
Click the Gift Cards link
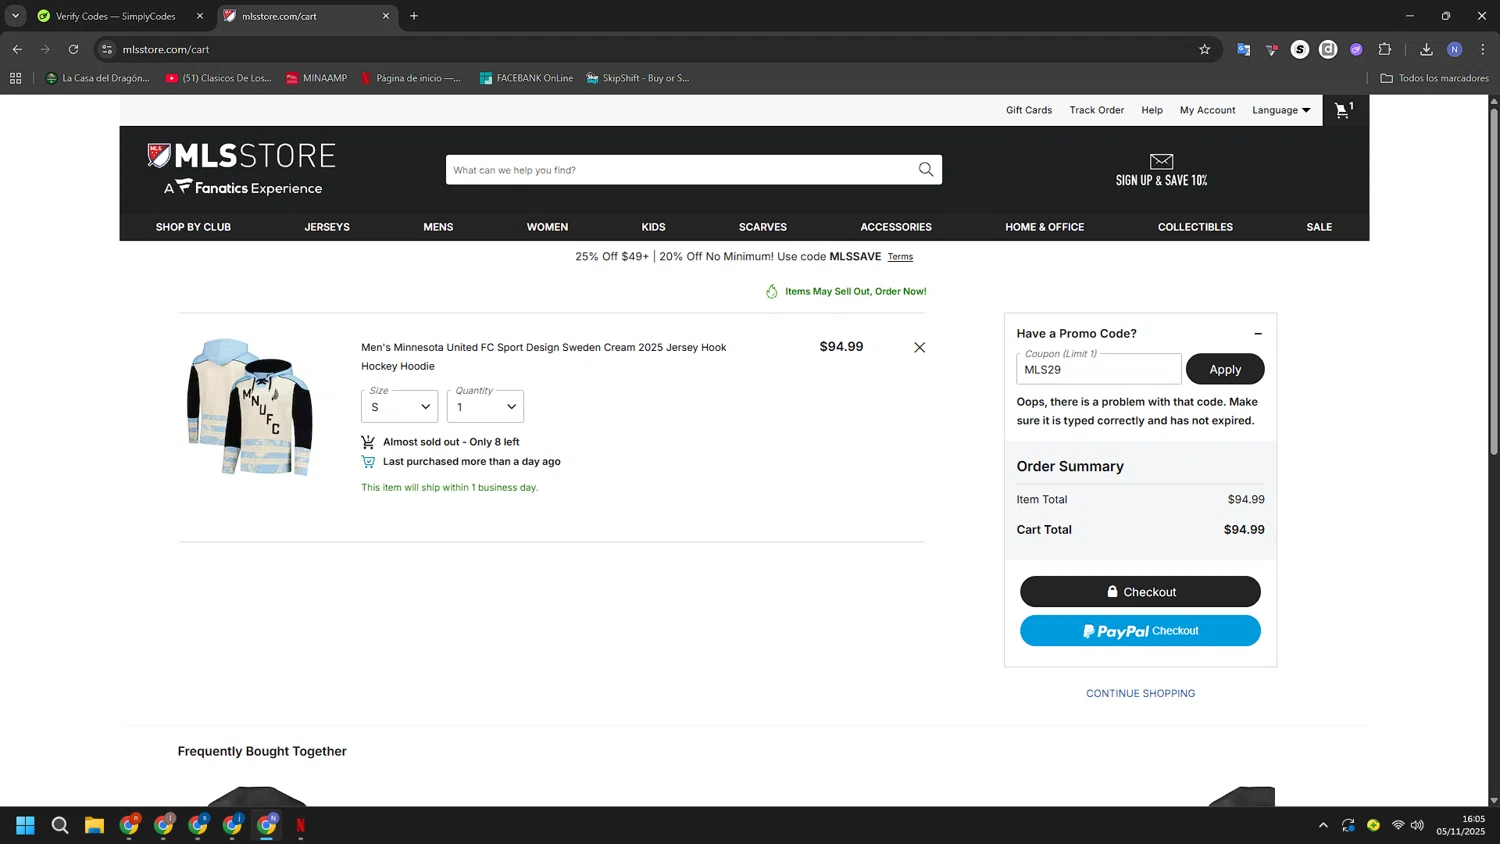click(x=1028, y=110)
